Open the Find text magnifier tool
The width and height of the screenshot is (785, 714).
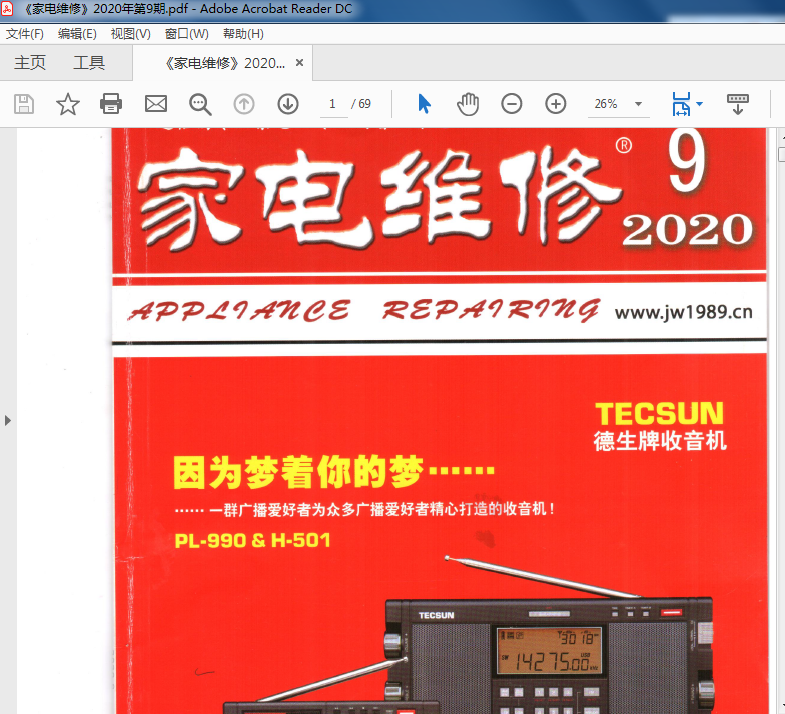coord(200,104)
